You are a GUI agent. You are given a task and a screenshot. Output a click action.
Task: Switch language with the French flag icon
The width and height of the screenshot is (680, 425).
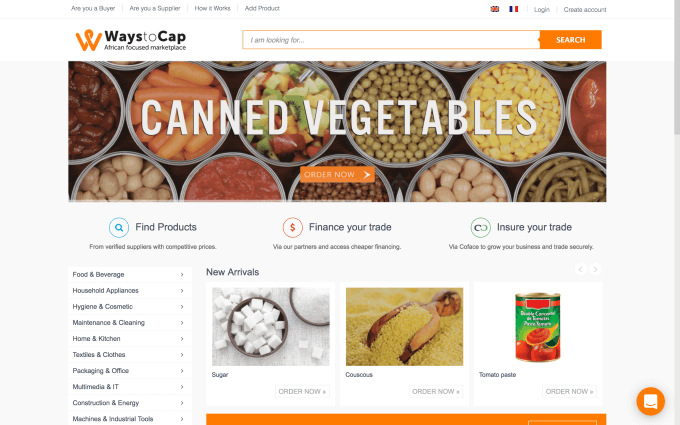[x=513, y=9]
